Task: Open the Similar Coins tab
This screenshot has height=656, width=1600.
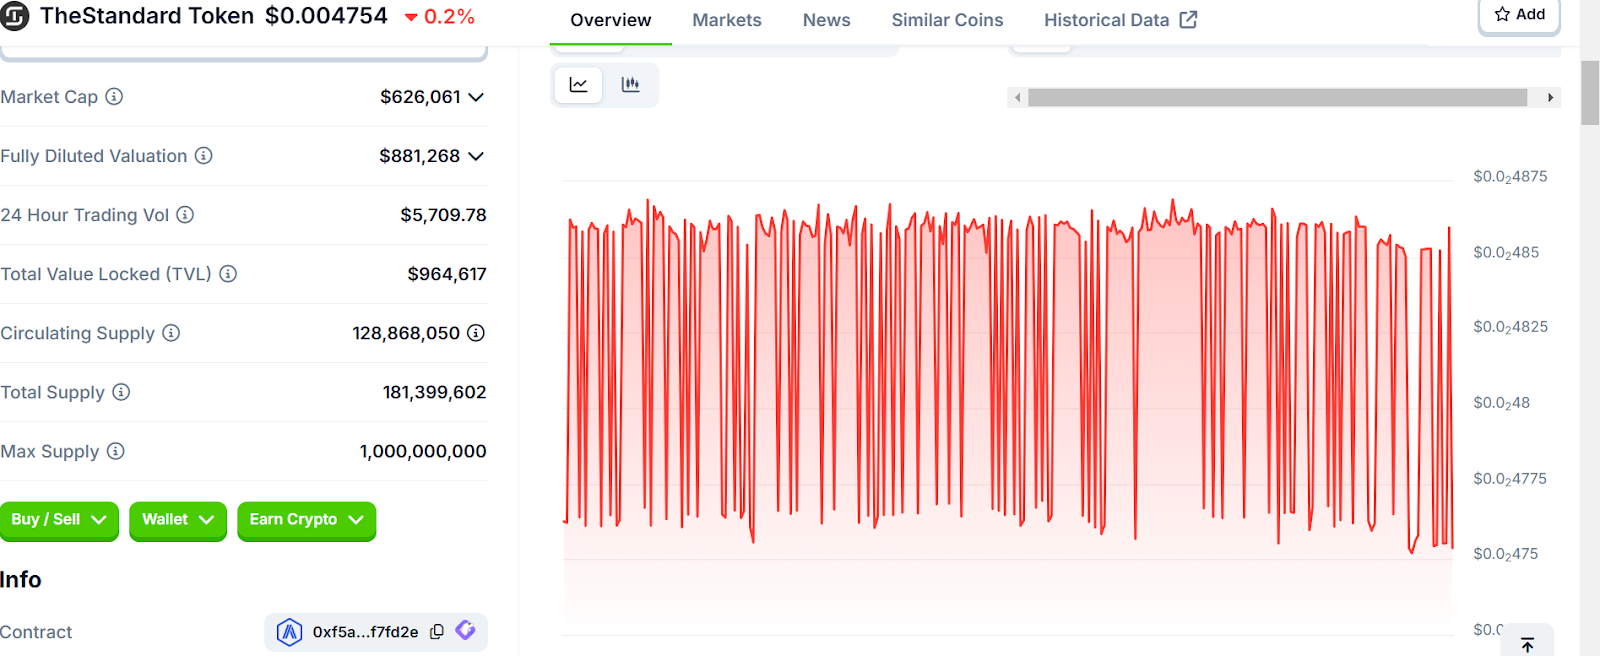Action: click(947, 20)
